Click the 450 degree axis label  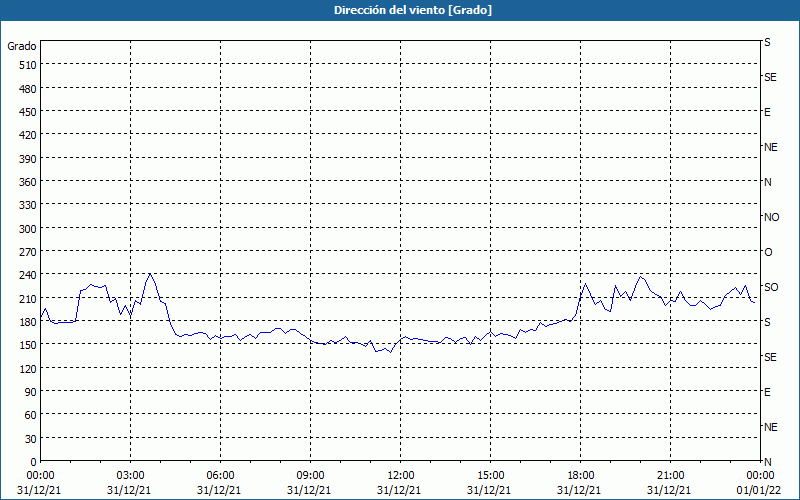tap(28, 112)
